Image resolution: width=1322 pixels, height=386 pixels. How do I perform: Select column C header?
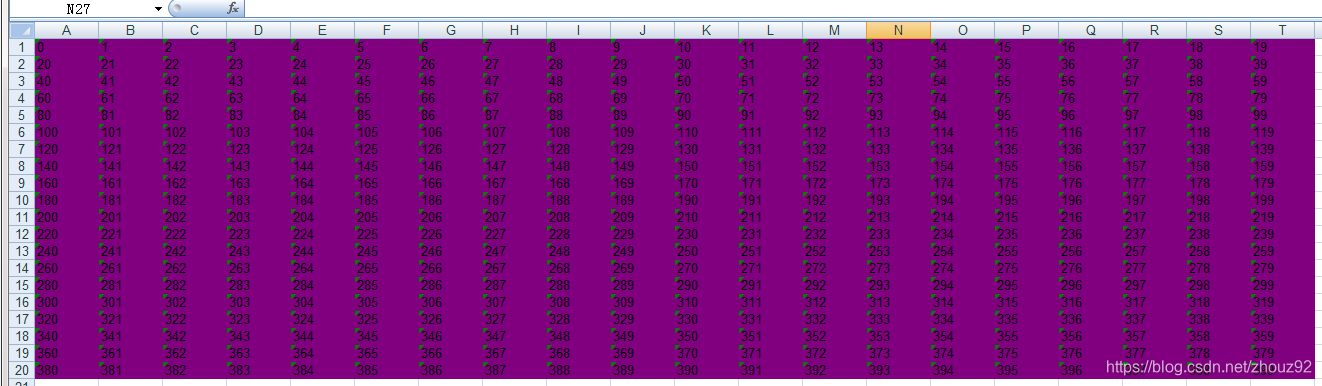194,31
